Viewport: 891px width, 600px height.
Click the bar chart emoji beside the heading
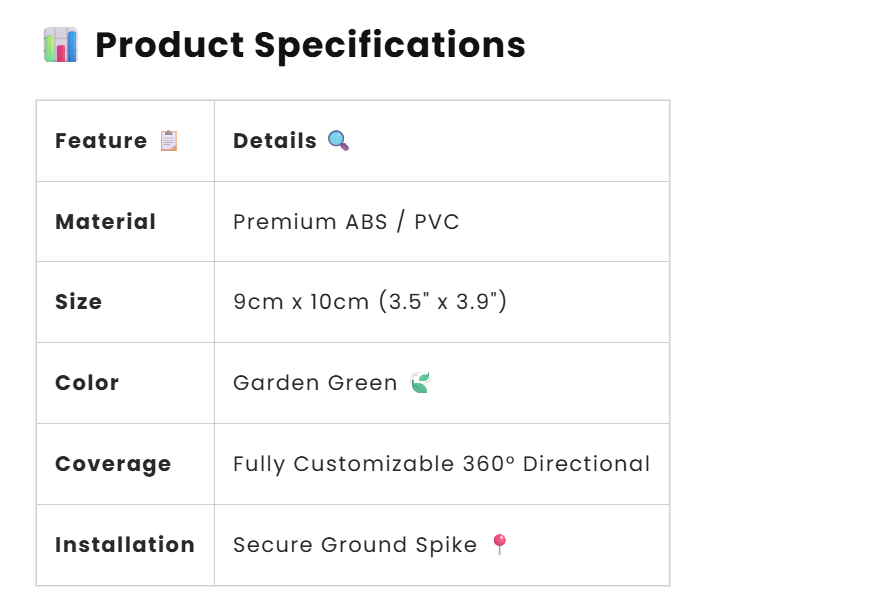[61, 45]
